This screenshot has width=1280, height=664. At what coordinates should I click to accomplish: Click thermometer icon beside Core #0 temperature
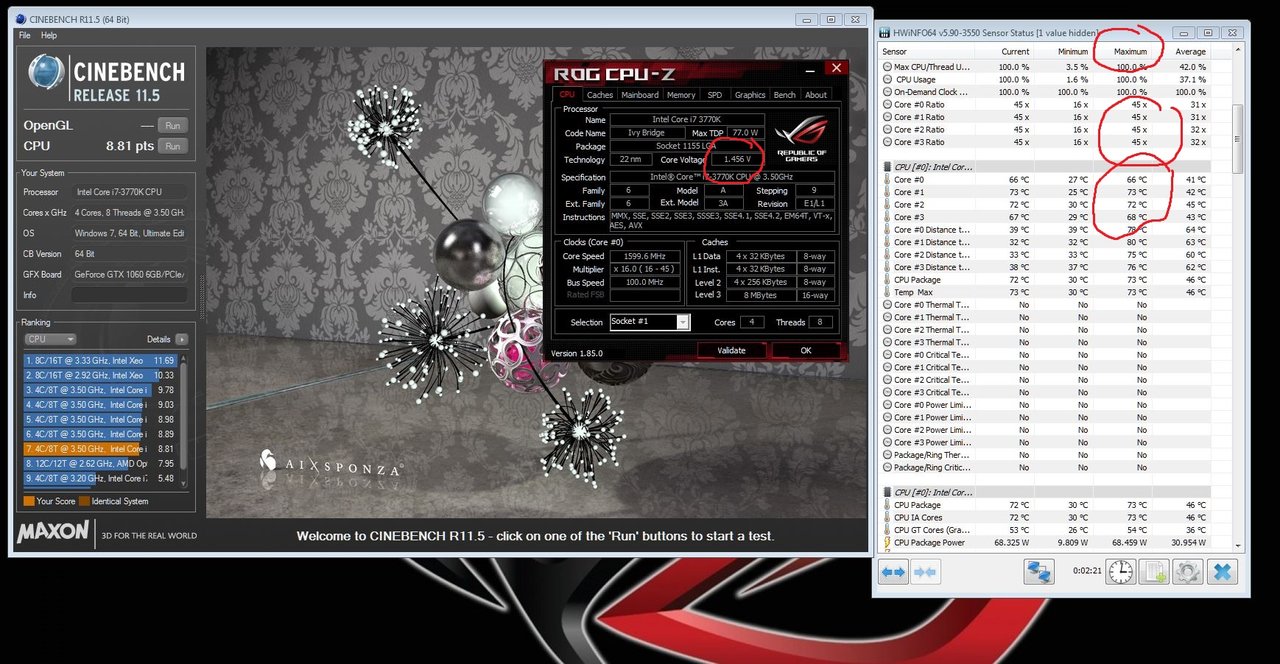(x=887, y=180)
